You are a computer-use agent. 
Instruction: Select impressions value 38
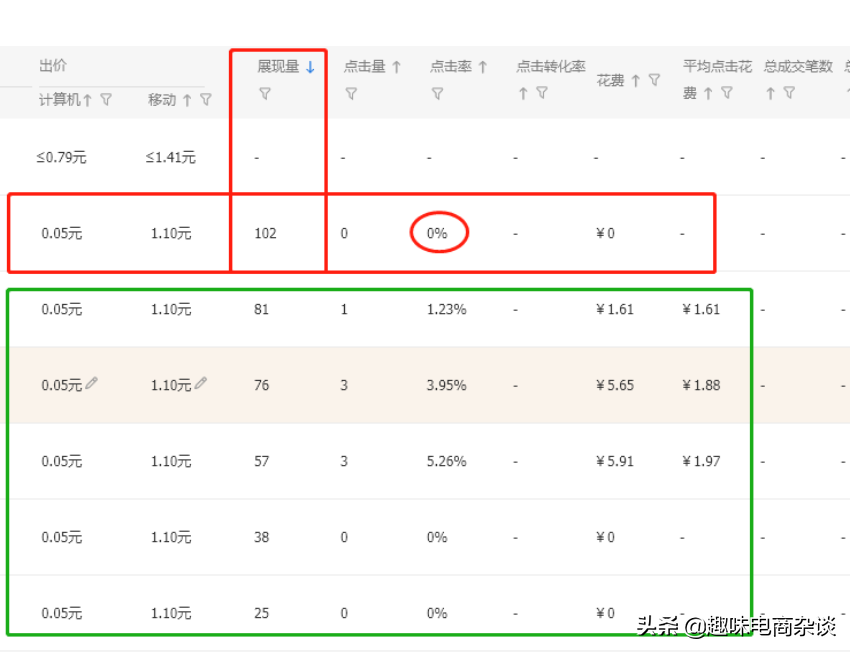pyautogui.click(x=262, y=537)
